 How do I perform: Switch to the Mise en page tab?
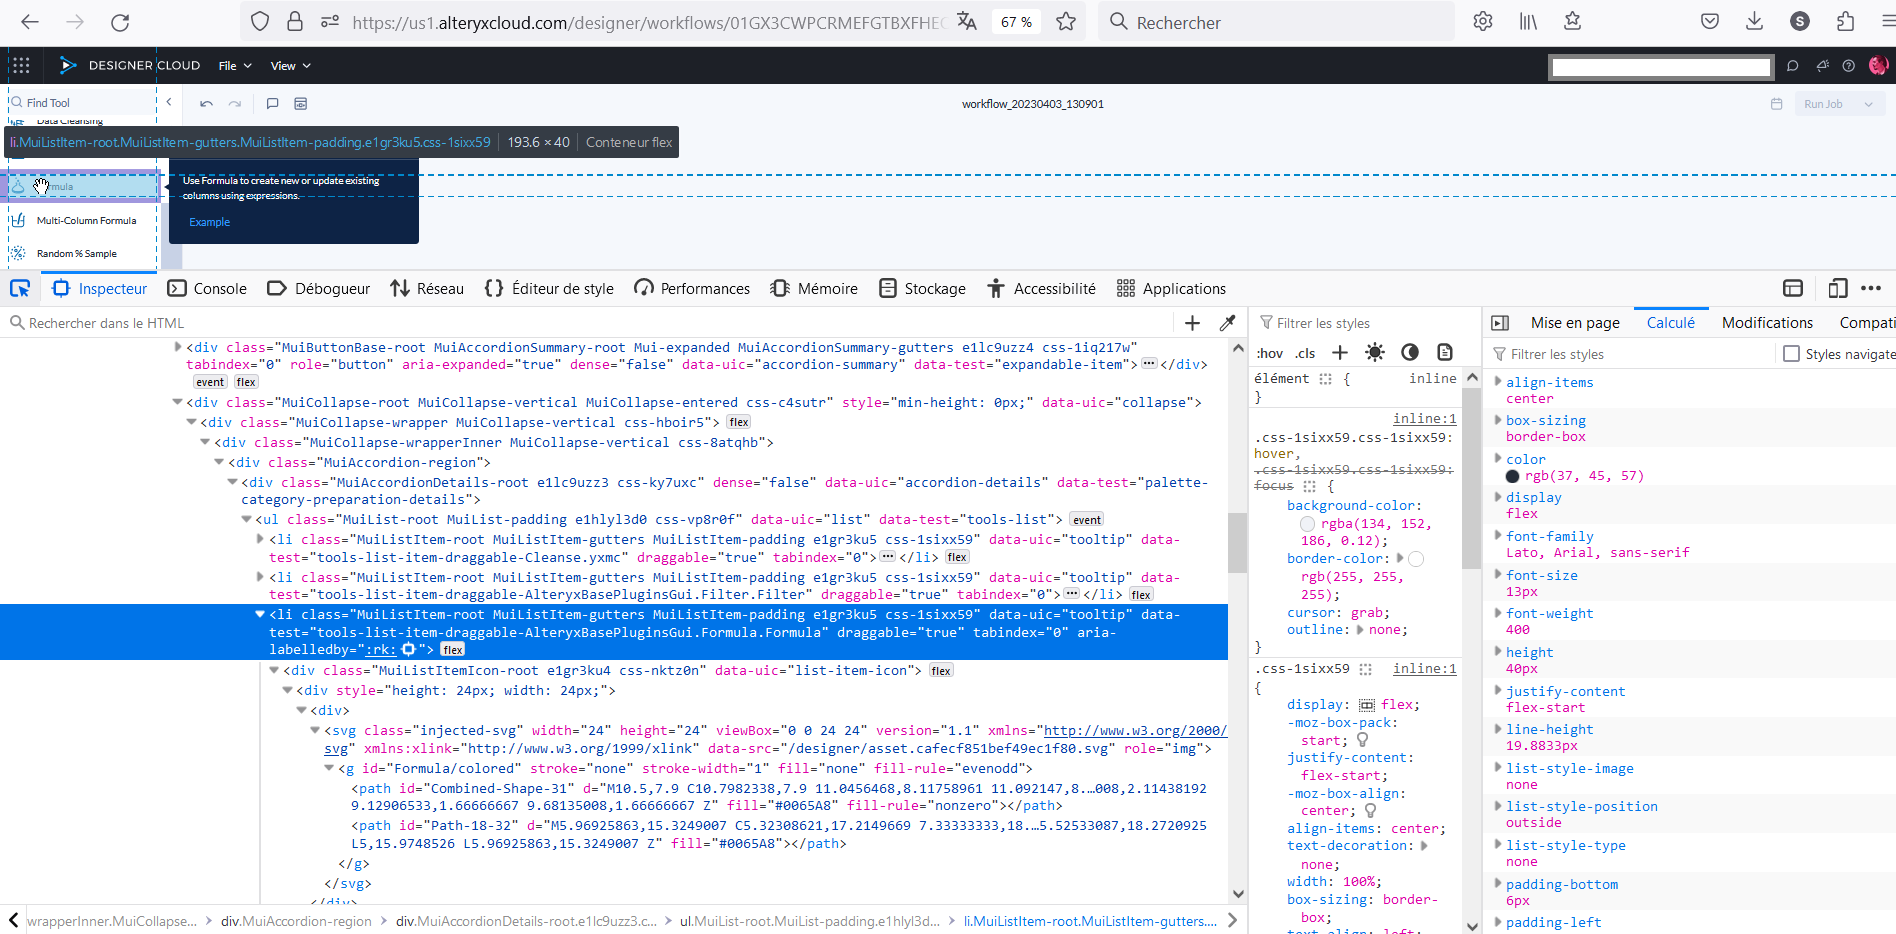coord(1575,322)
